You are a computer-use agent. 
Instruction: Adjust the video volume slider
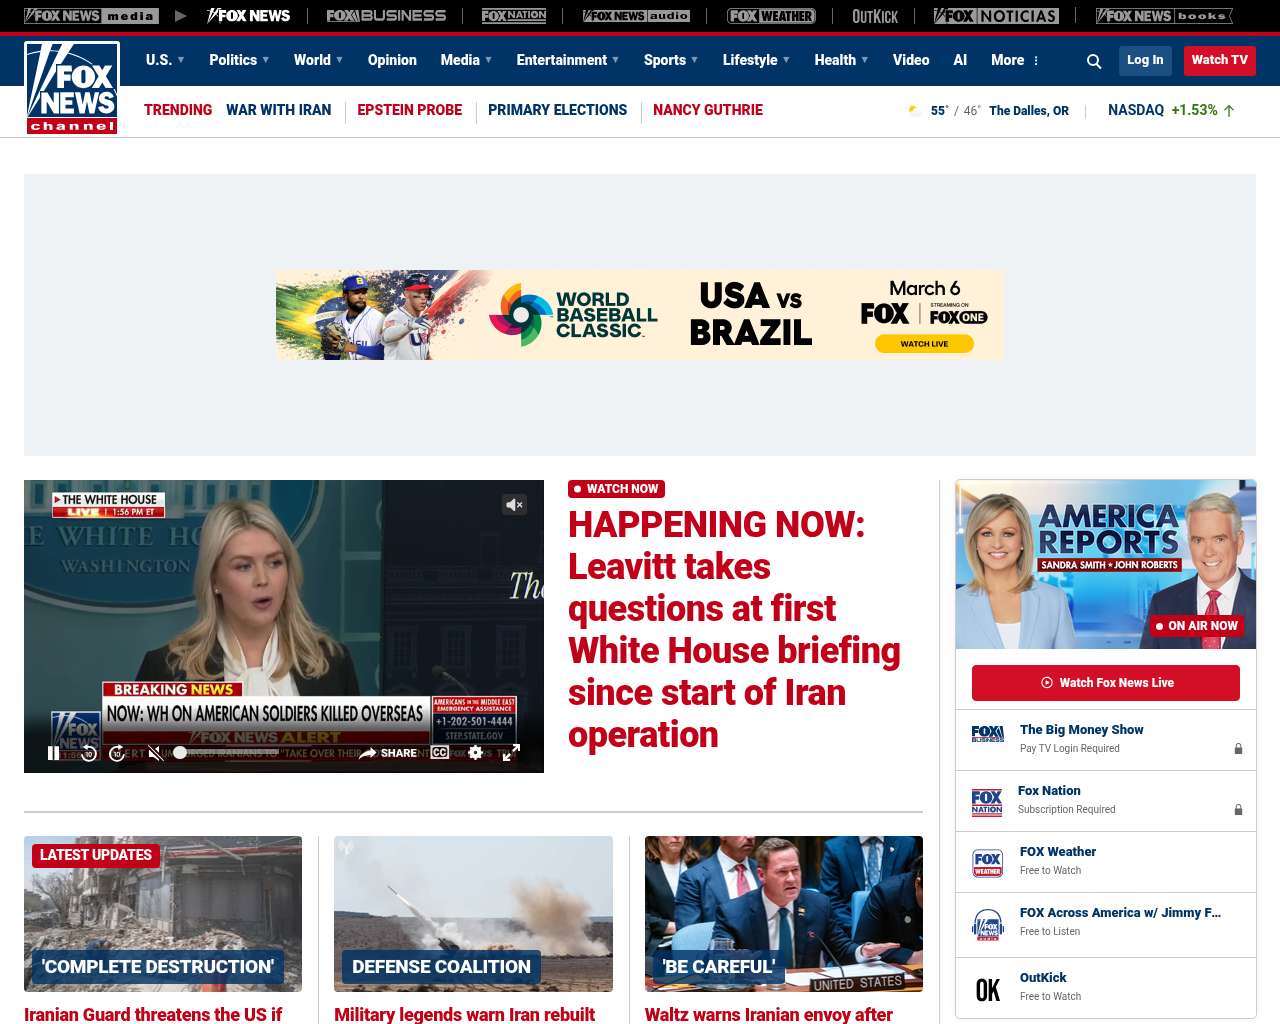click(x=180, y=753)
